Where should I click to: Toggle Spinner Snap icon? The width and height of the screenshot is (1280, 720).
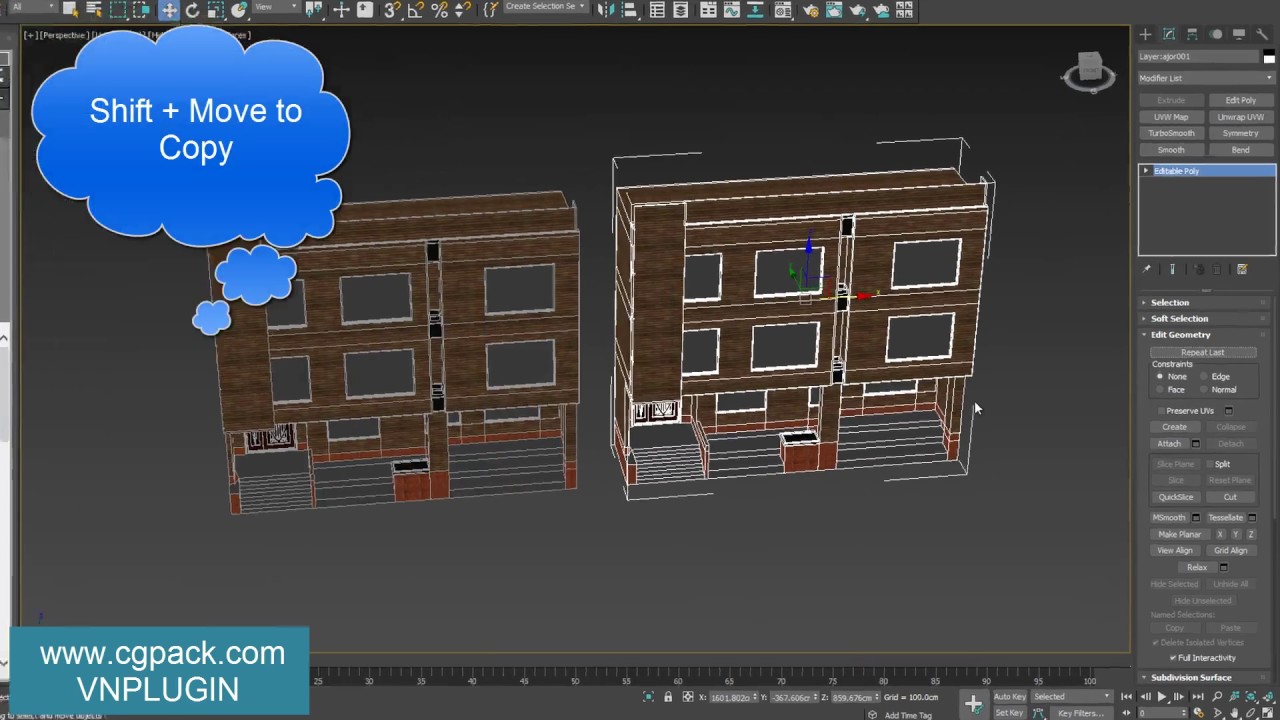(x=463, y=10)
